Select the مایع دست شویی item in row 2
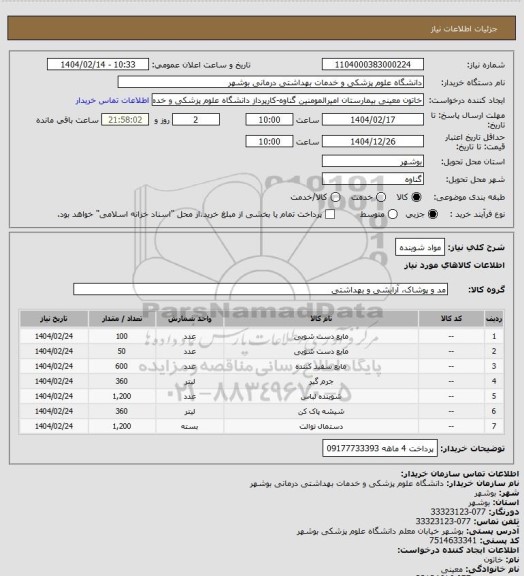The image size is (524, 576). [321, 351]
